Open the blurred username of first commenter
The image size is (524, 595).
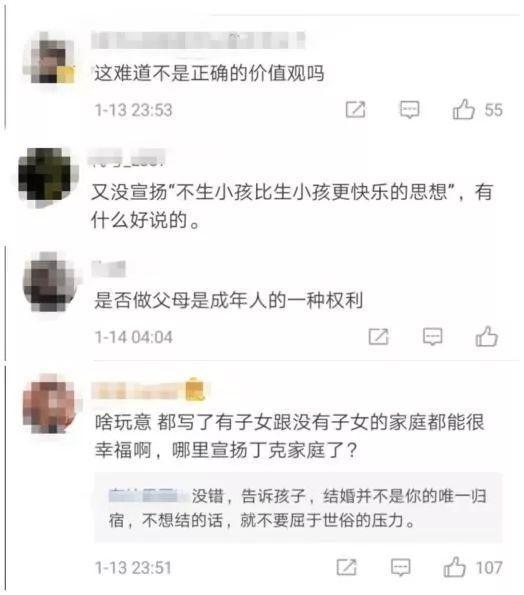coord(198,40)
